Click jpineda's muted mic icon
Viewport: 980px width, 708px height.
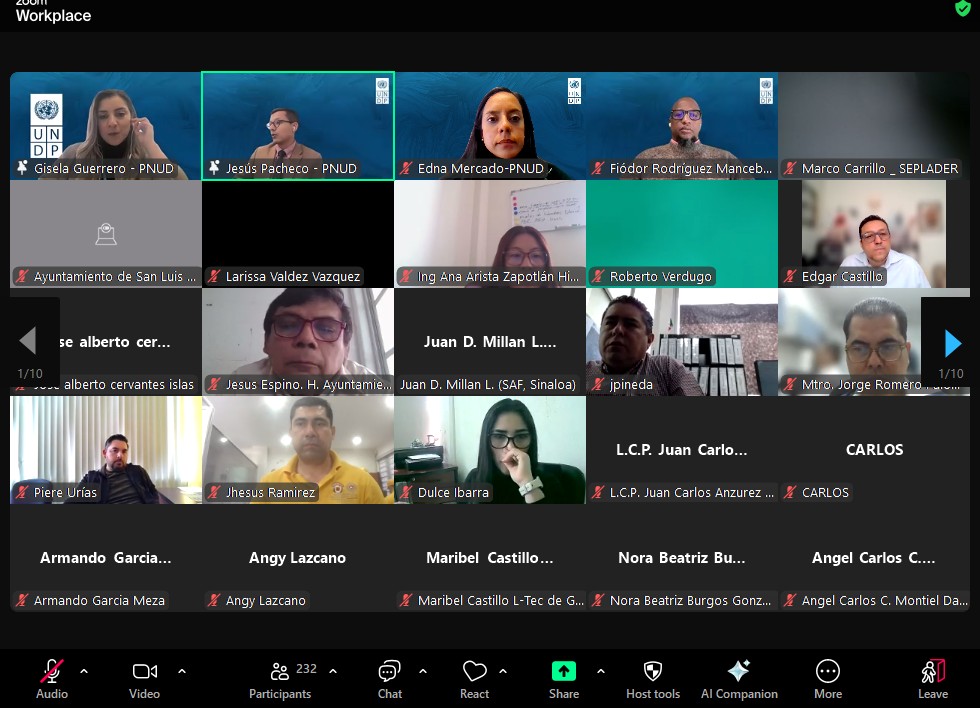(x=598, y=384)
